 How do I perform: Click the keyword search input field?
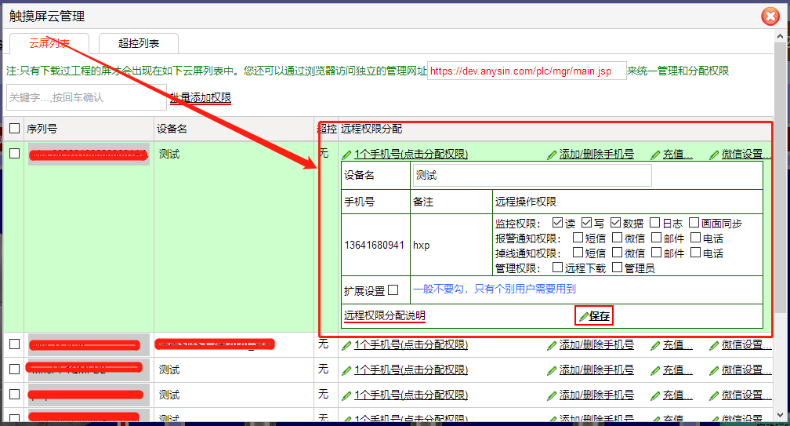85,97
